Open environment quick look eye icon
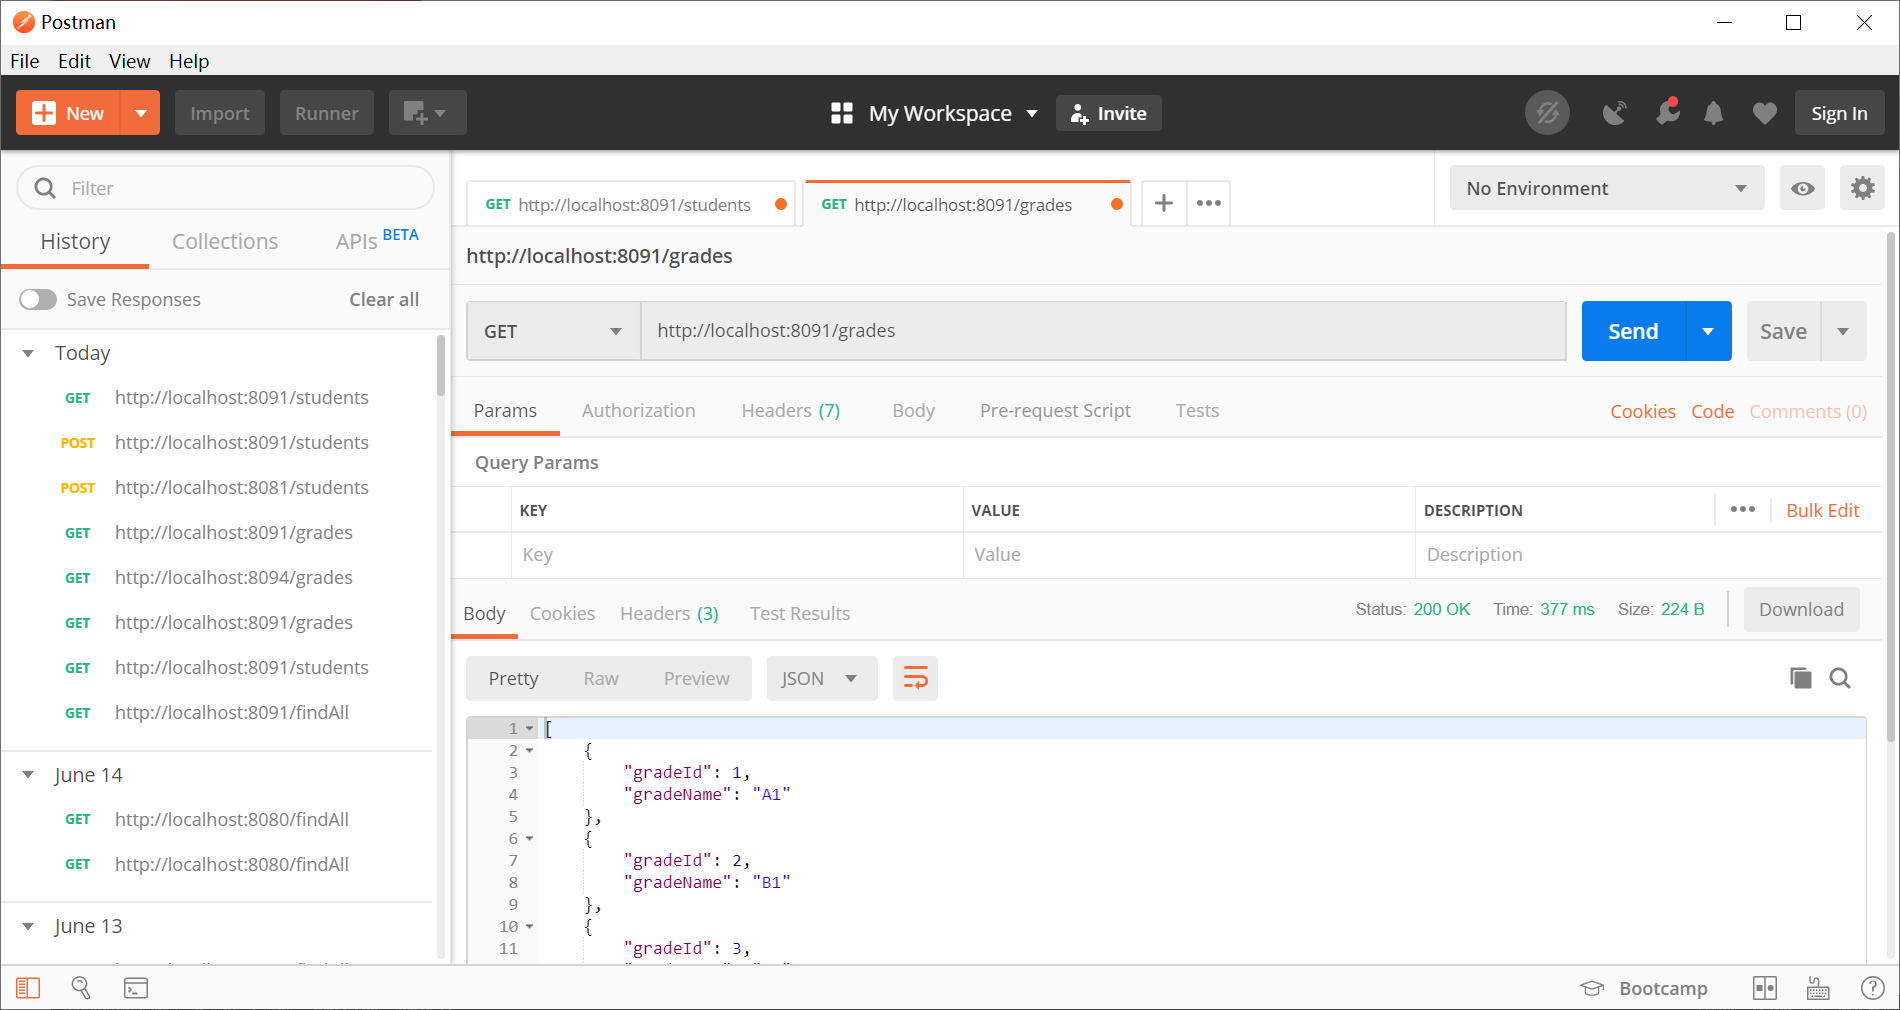This screenshot has height=1010, width=1900. 1803,188
